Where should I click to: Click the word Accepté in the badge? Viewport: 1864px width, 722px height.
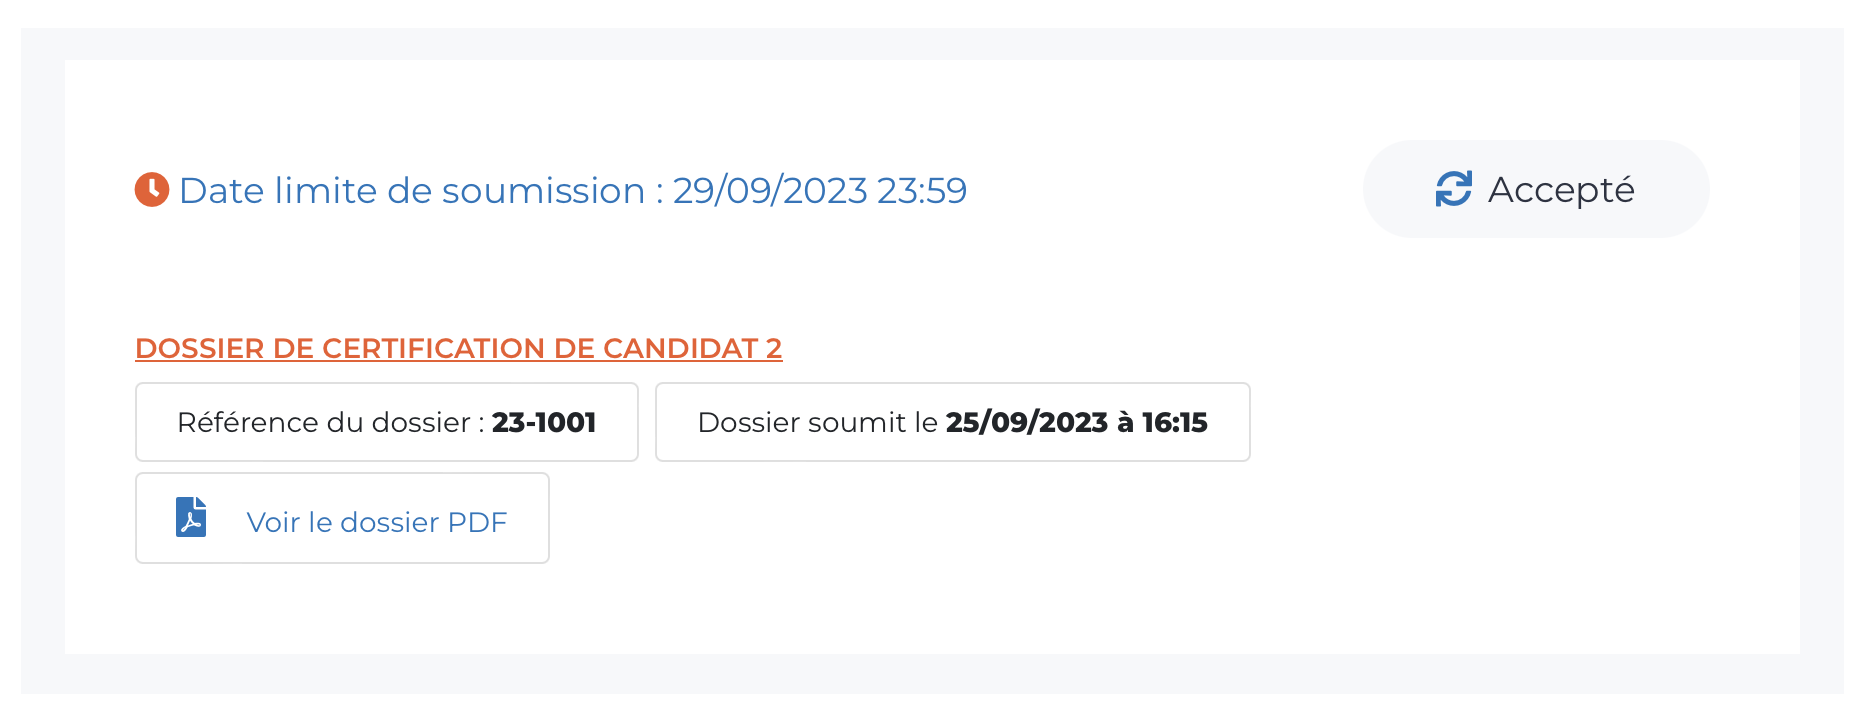1561,190
